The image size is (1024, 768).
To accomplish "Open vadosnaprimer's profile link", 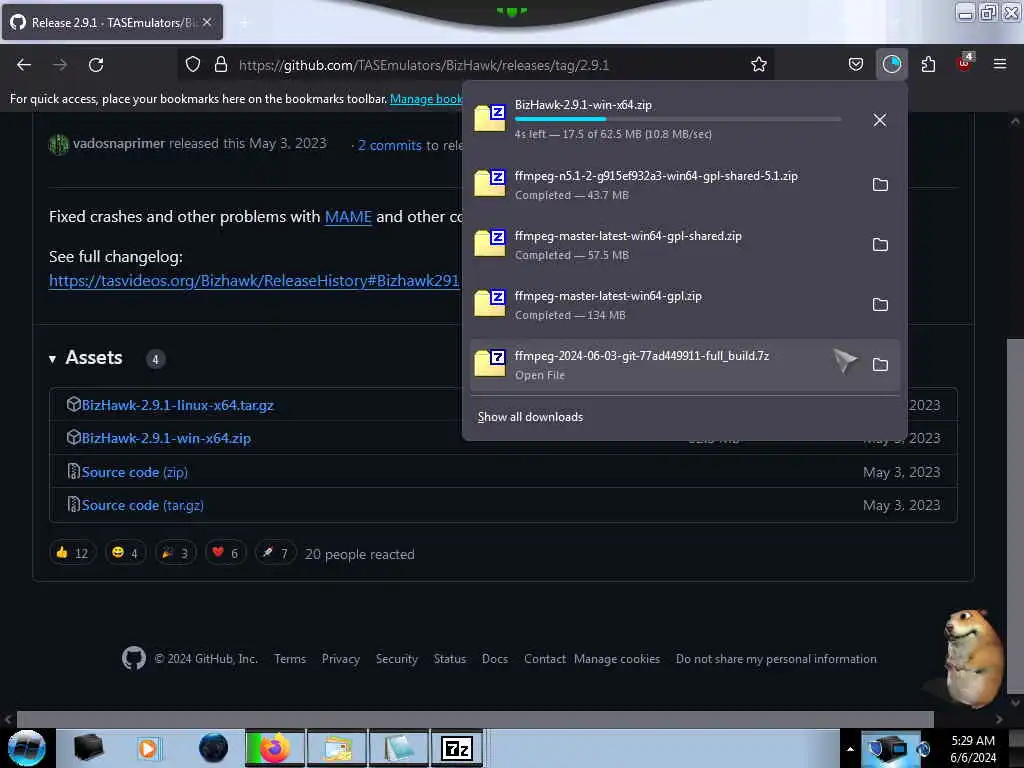I will tap(119, 144).
